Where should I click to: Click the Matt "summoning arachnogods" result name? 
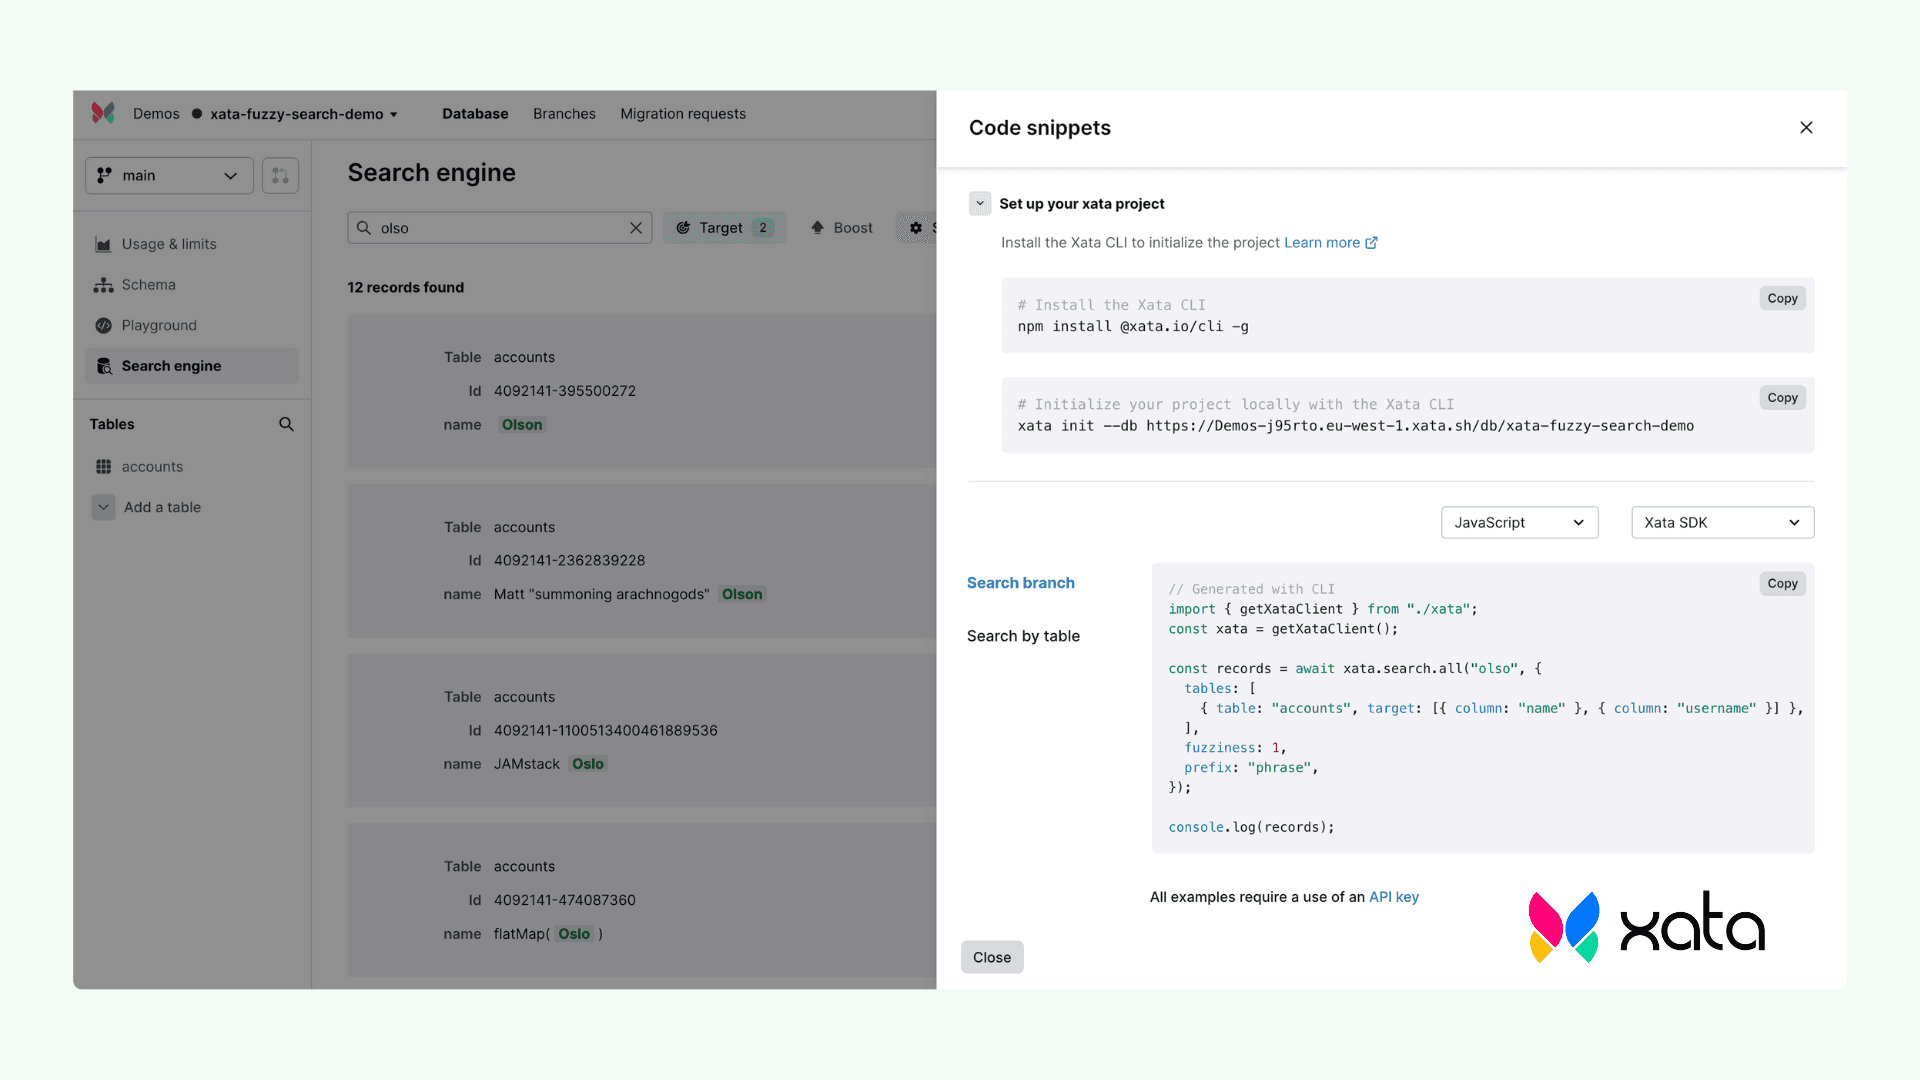coord(629,594)
